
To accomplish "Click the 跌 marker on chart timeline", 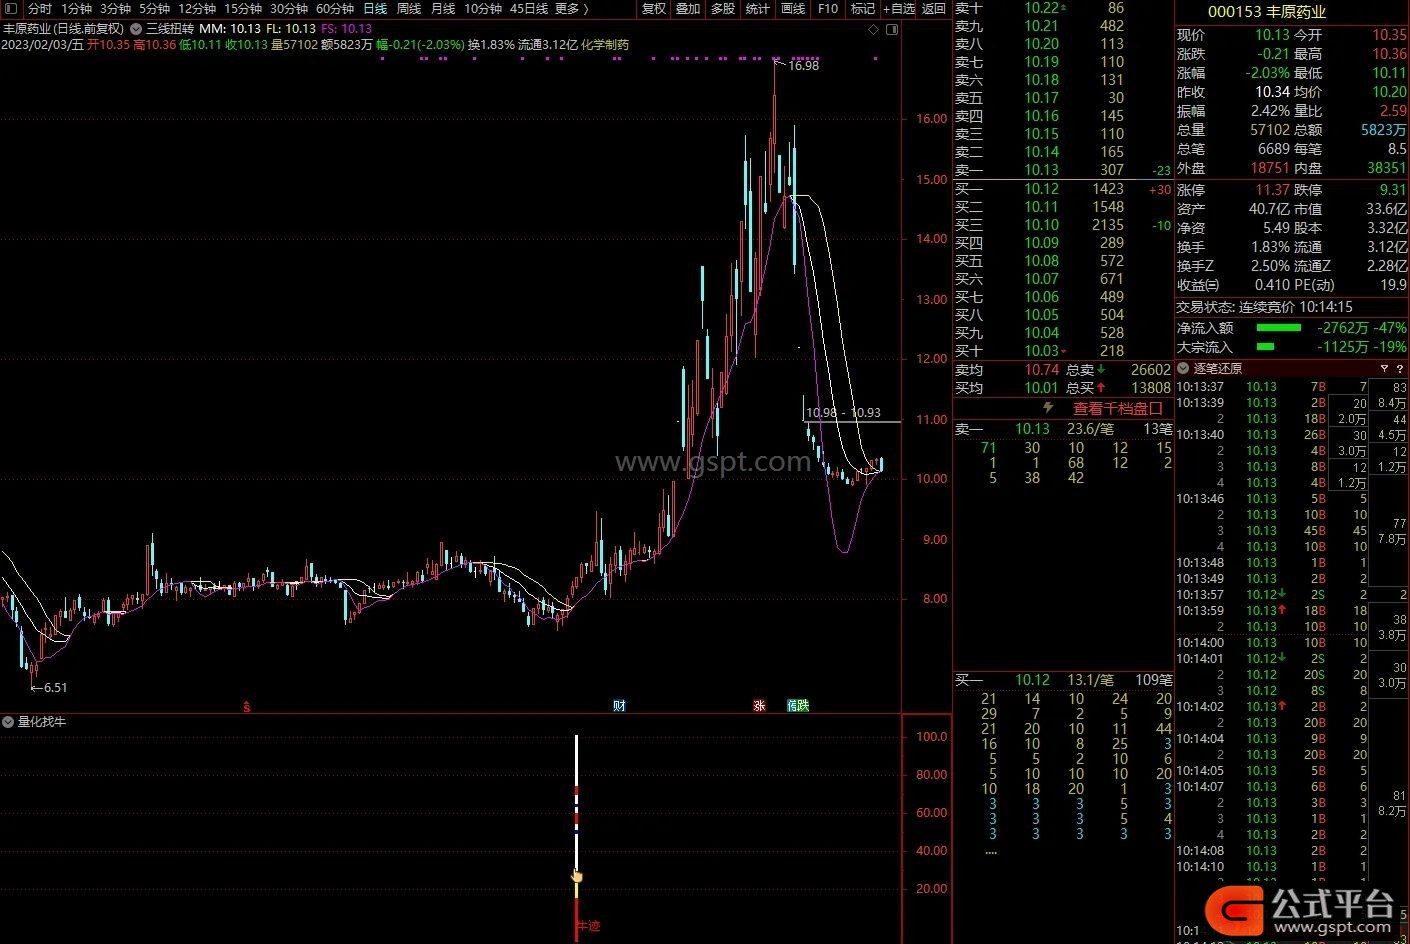I will point(802,705).
